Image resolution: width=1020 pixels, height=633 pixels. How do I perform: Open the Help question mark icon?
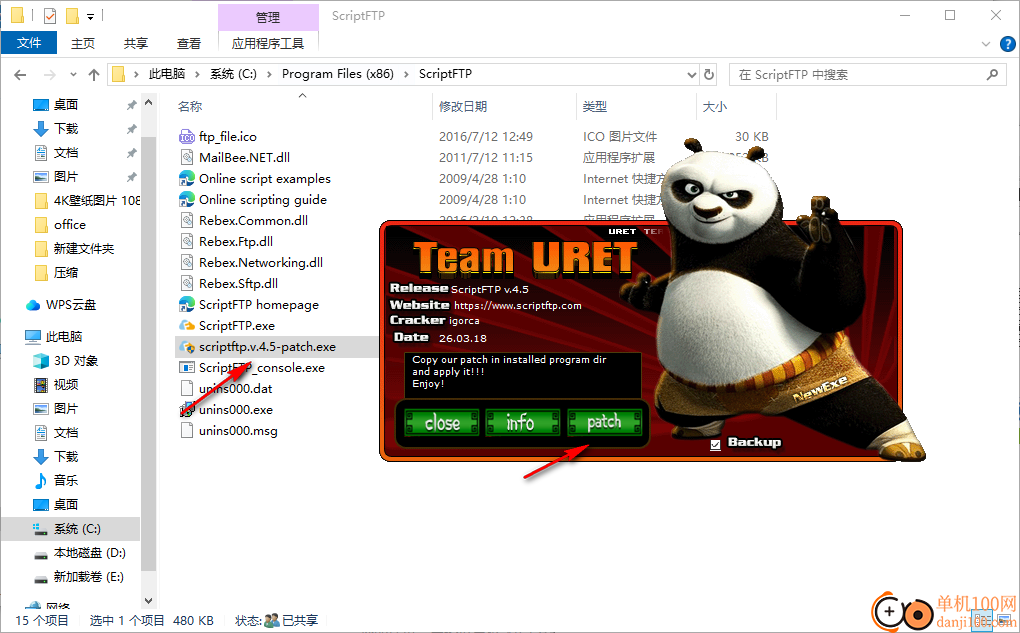[1007, 44]
